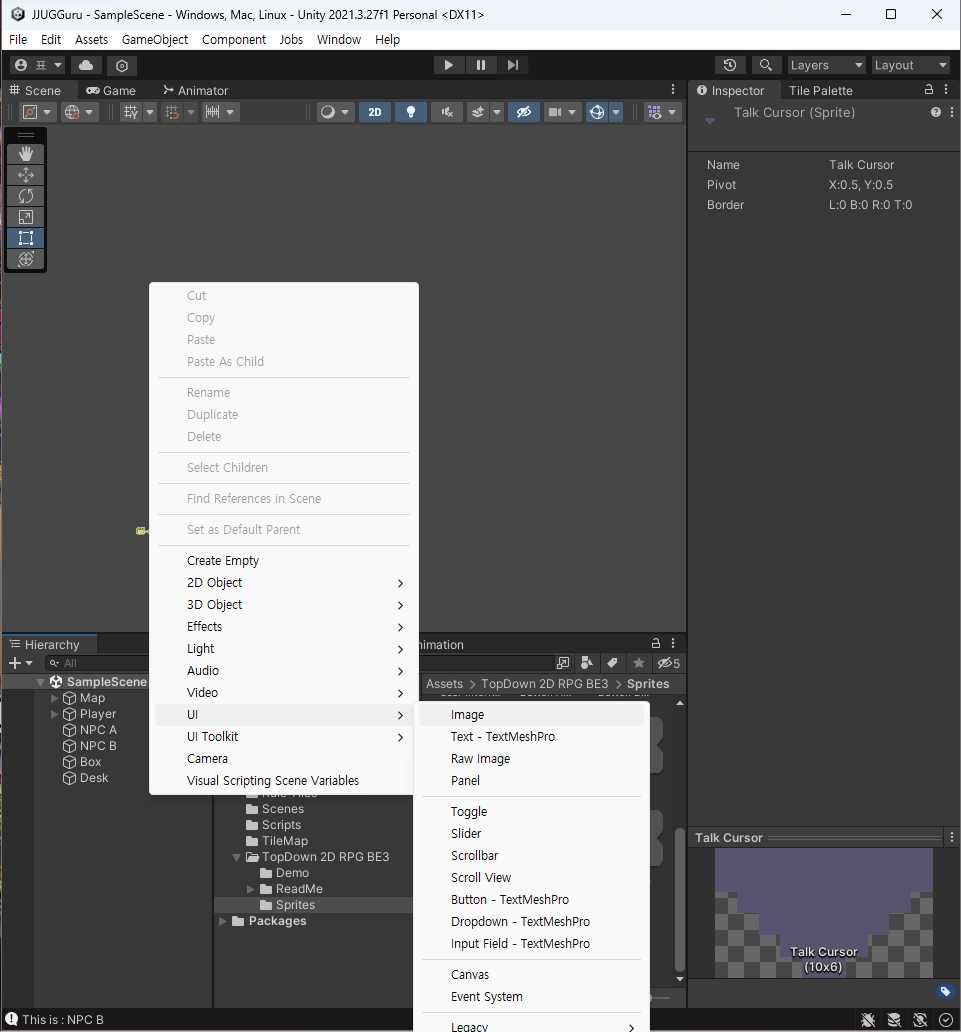The width and height of the screenshot is (961, 1032).
Task: Expand the Player object in Hierarchy
Action: pos(55,713)
